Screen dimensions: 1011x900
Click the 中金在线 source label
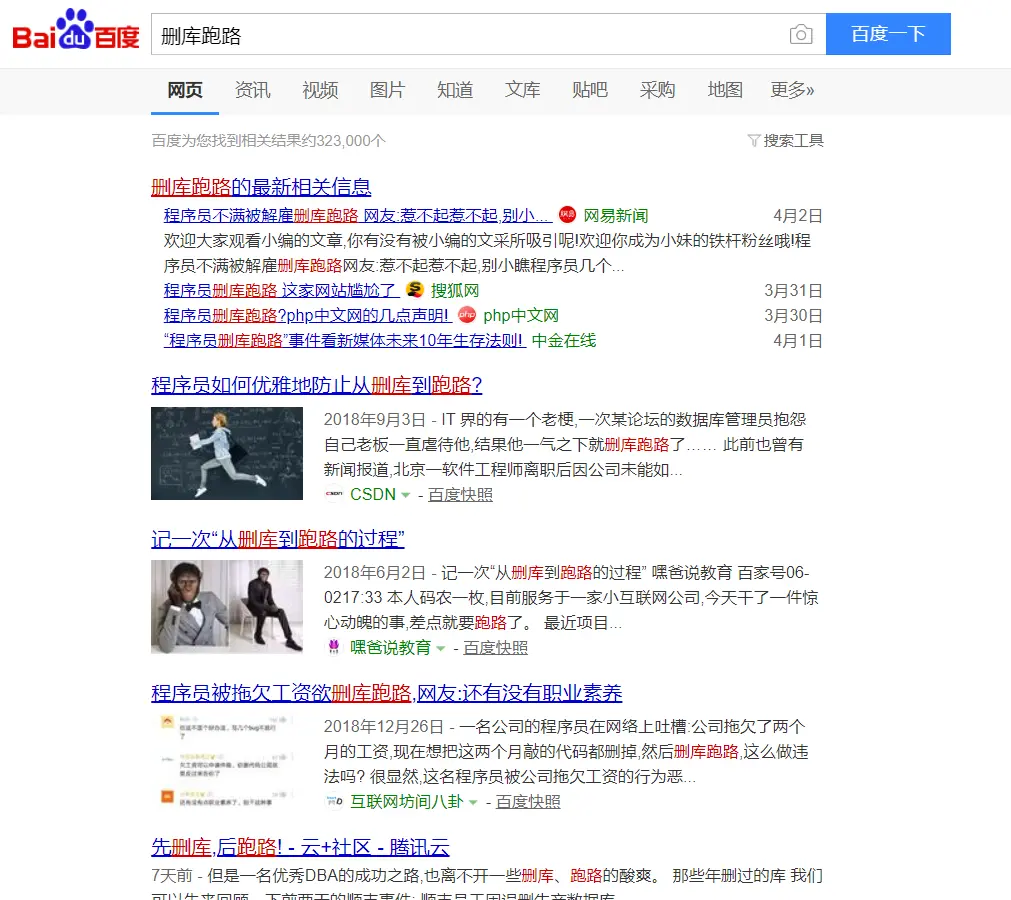[564, 340]
